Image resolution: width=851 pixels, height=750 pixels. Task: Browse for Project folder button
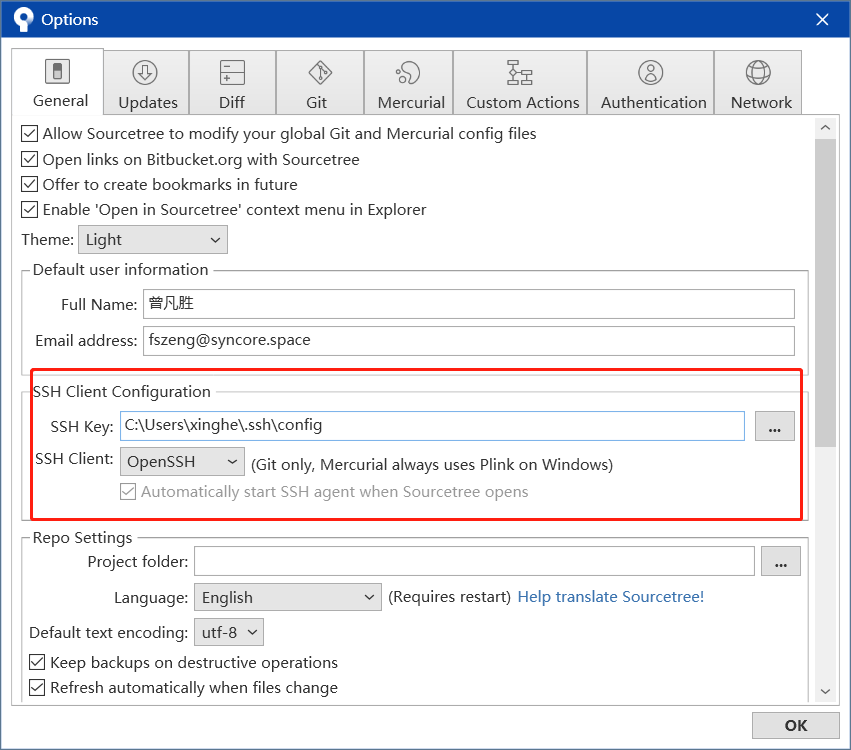click(x=780, y=561)
